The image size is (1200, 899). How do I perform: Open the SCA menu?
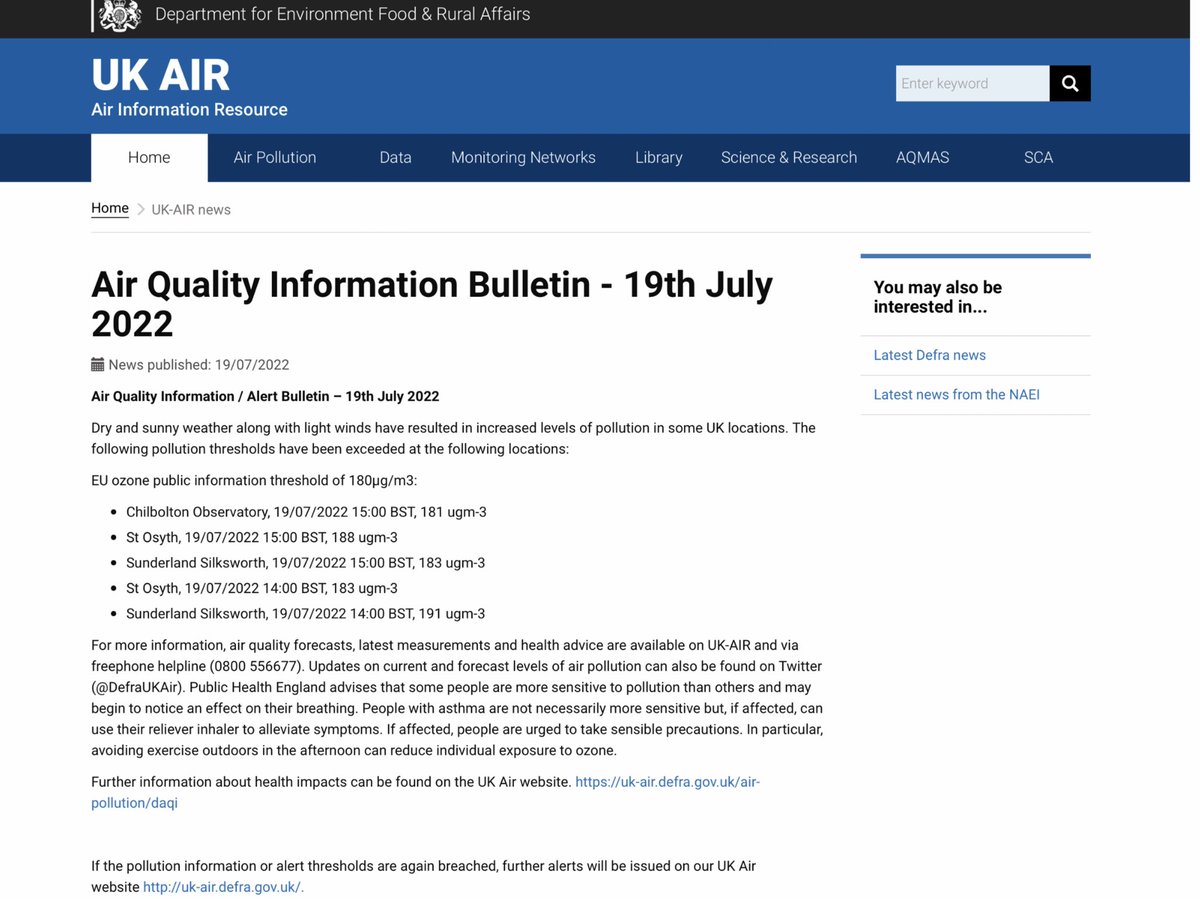coord(1039,158)
